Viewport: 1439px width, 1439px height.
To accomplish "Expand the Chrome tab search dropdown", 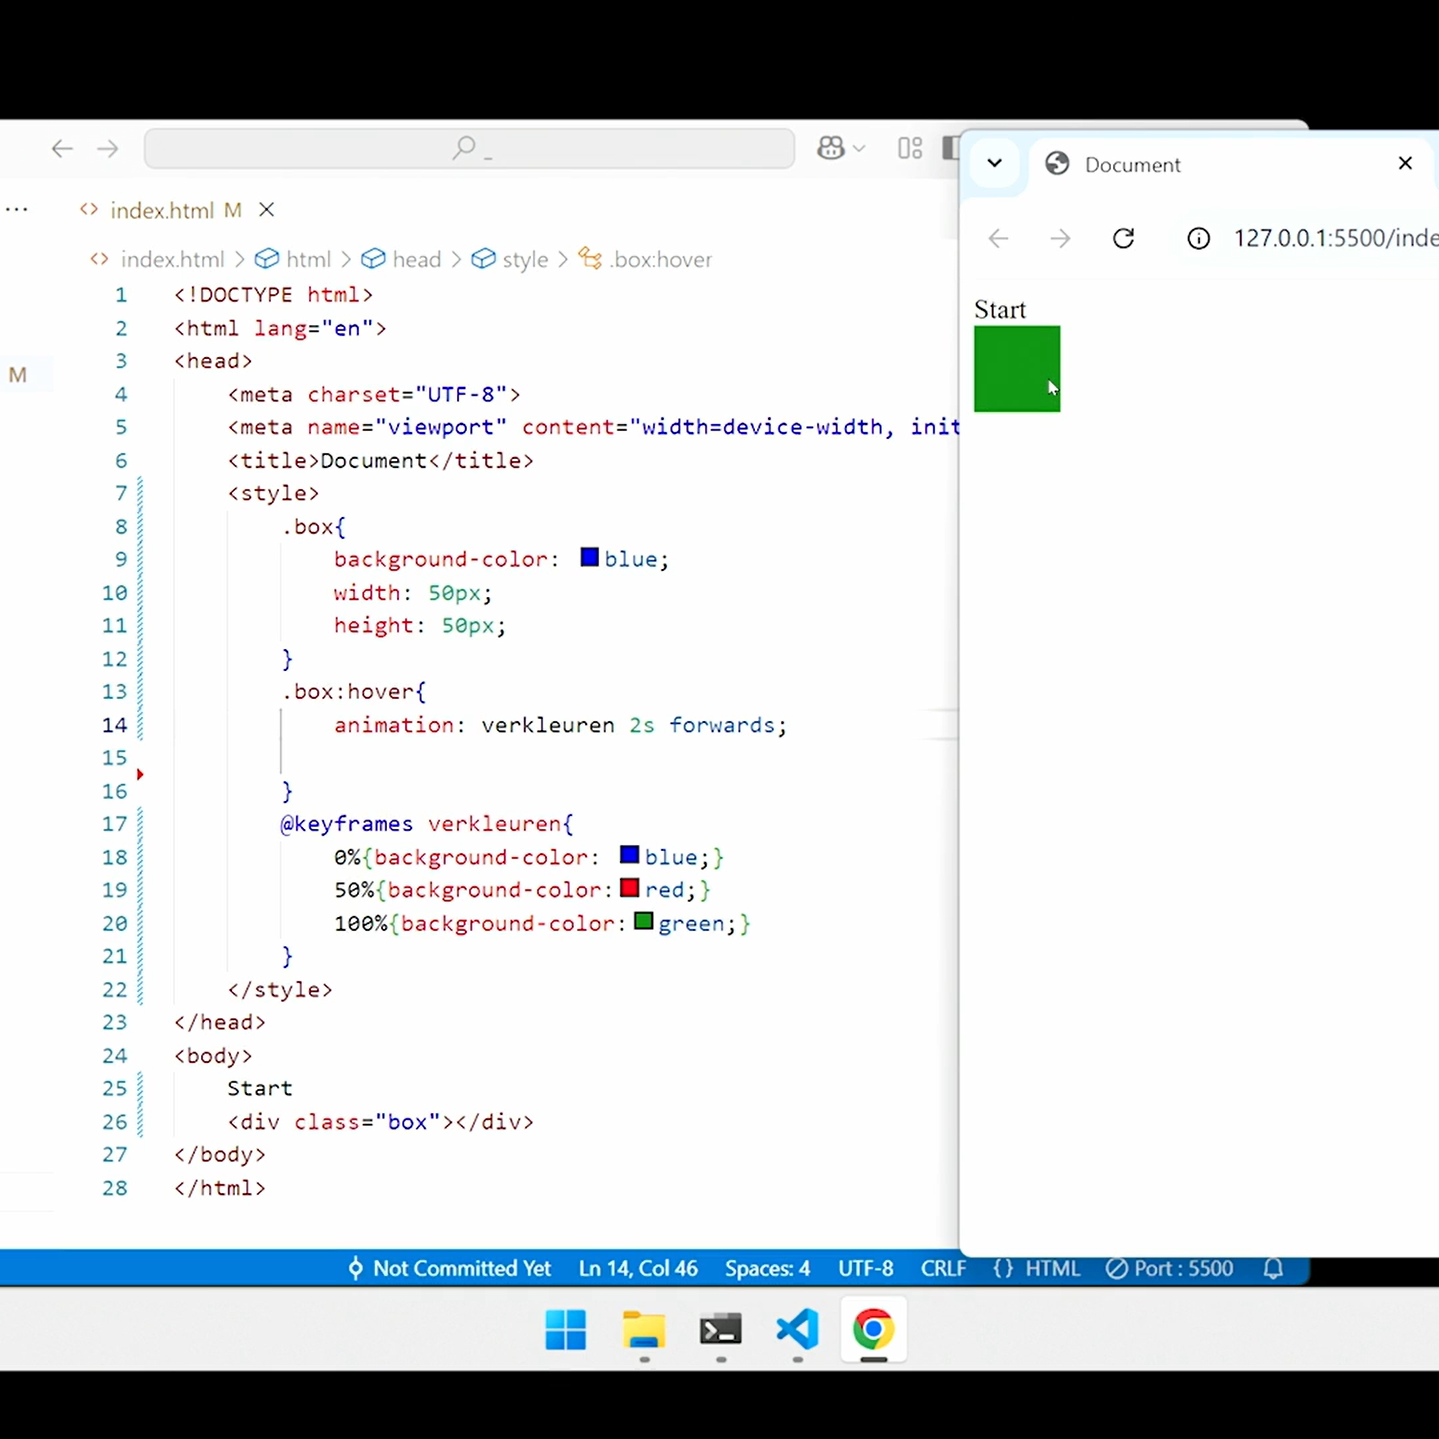I will [994, 163].
